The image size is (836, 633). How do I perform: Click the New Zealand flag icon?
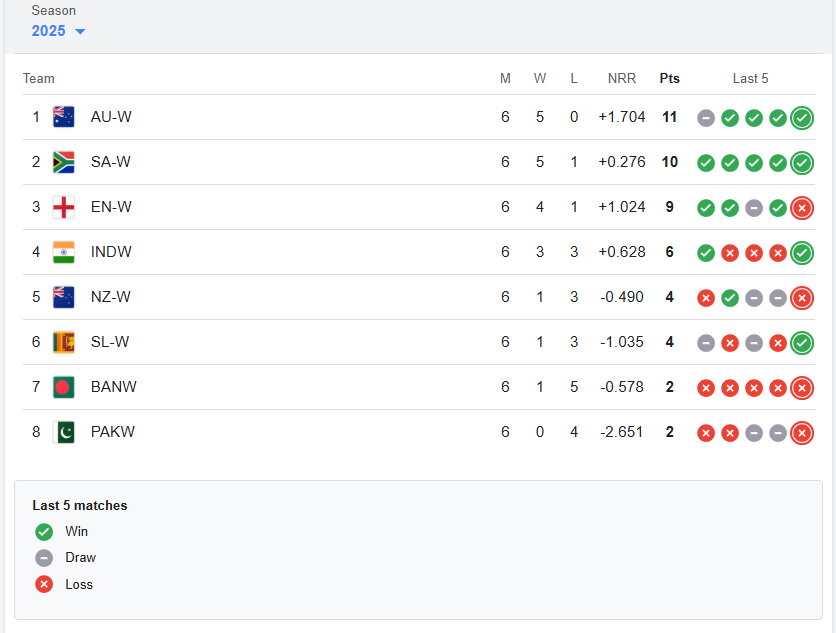[64, 297]
